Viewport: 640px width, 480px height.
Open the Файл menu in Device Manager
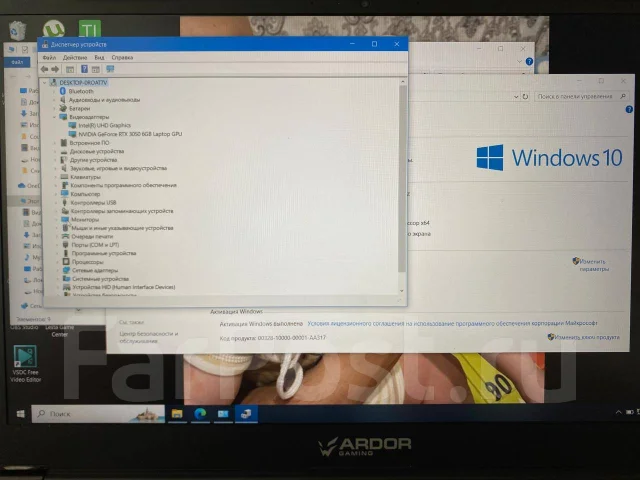pyautogui.click(x=49, y=58)
